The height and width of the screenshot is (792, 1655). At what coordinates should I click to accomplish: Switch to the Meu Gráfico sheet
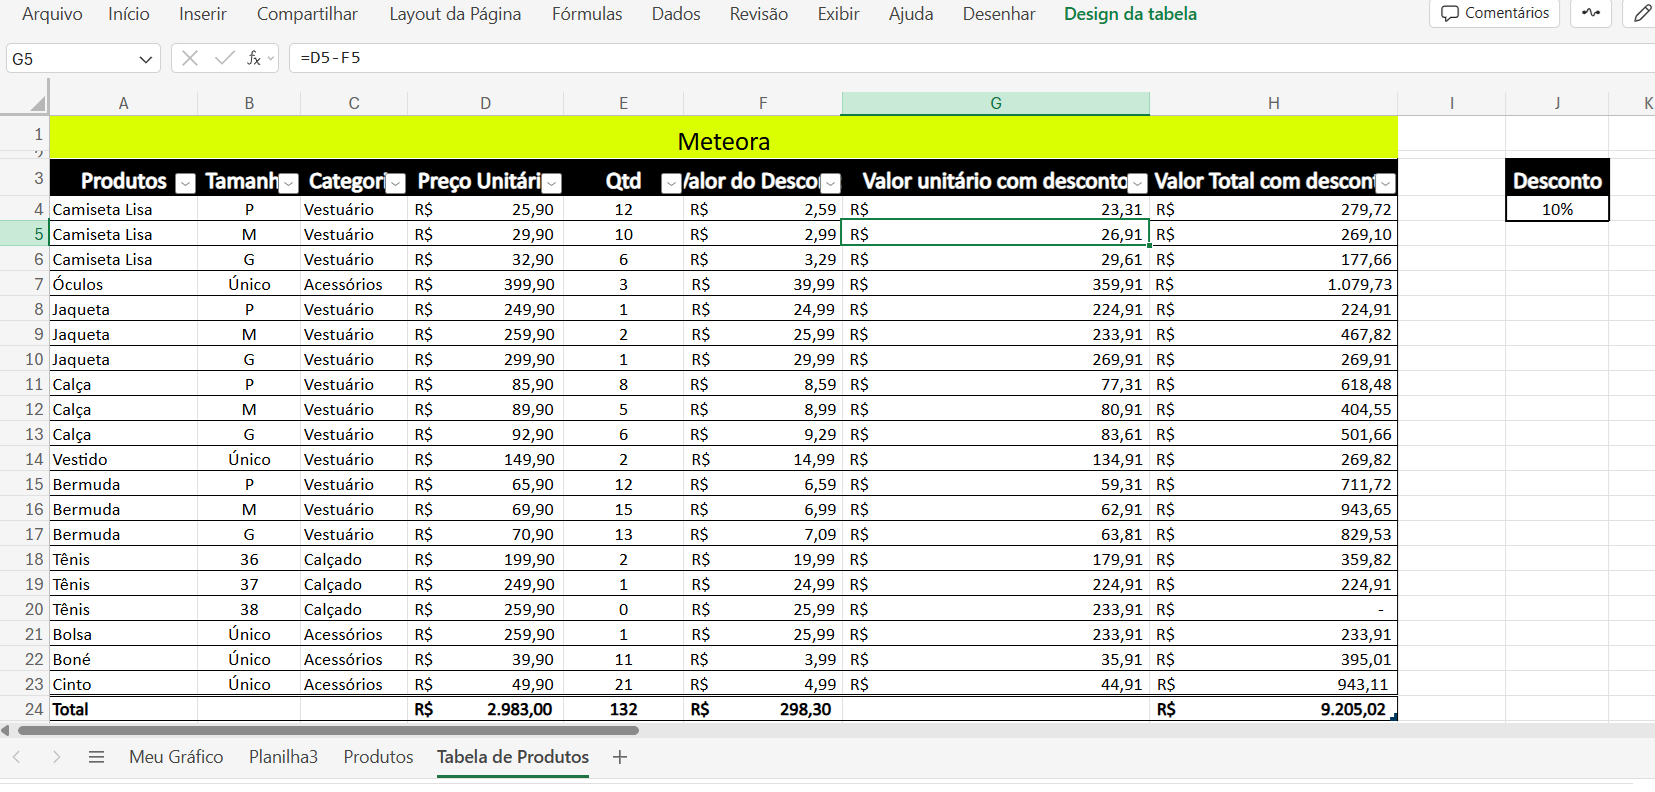(176, 757)
